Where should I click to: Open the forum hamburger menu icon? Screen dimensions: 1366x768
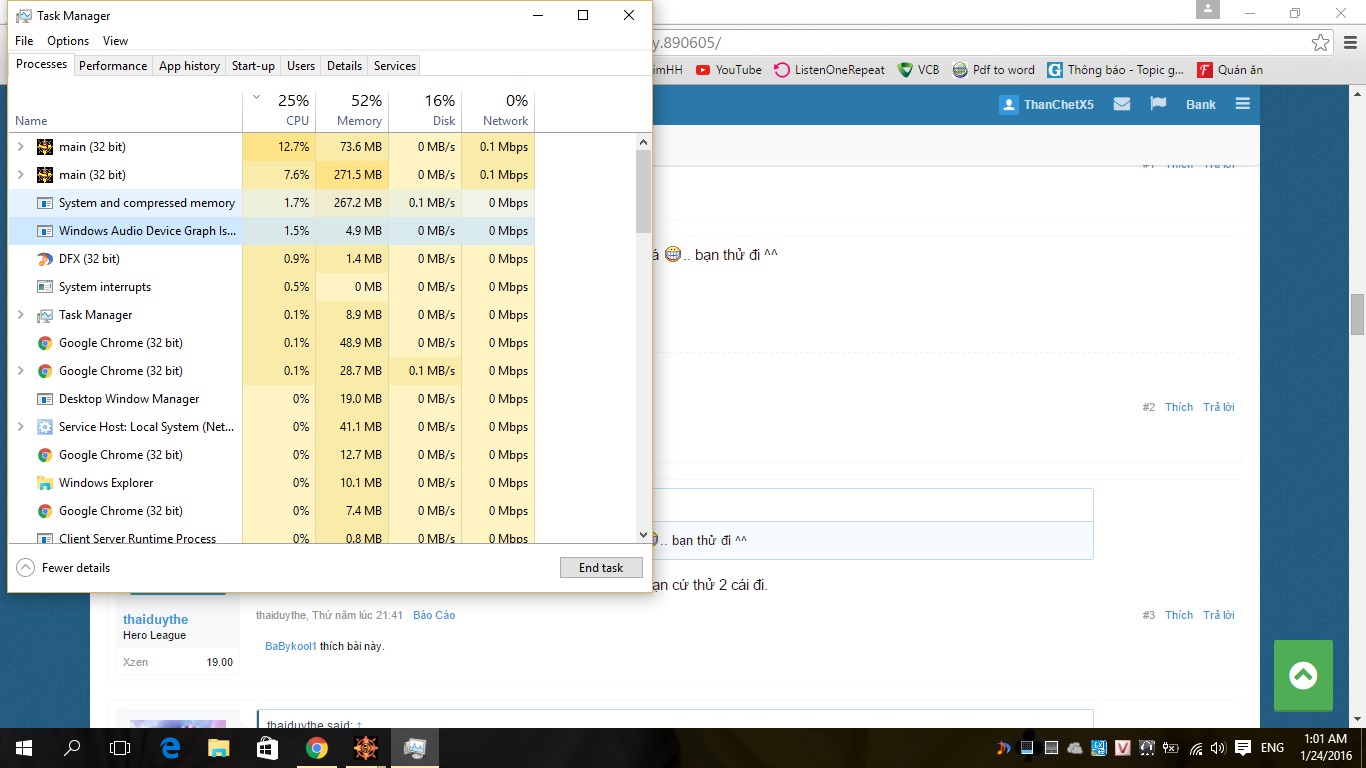click(x=1243, y=104)
